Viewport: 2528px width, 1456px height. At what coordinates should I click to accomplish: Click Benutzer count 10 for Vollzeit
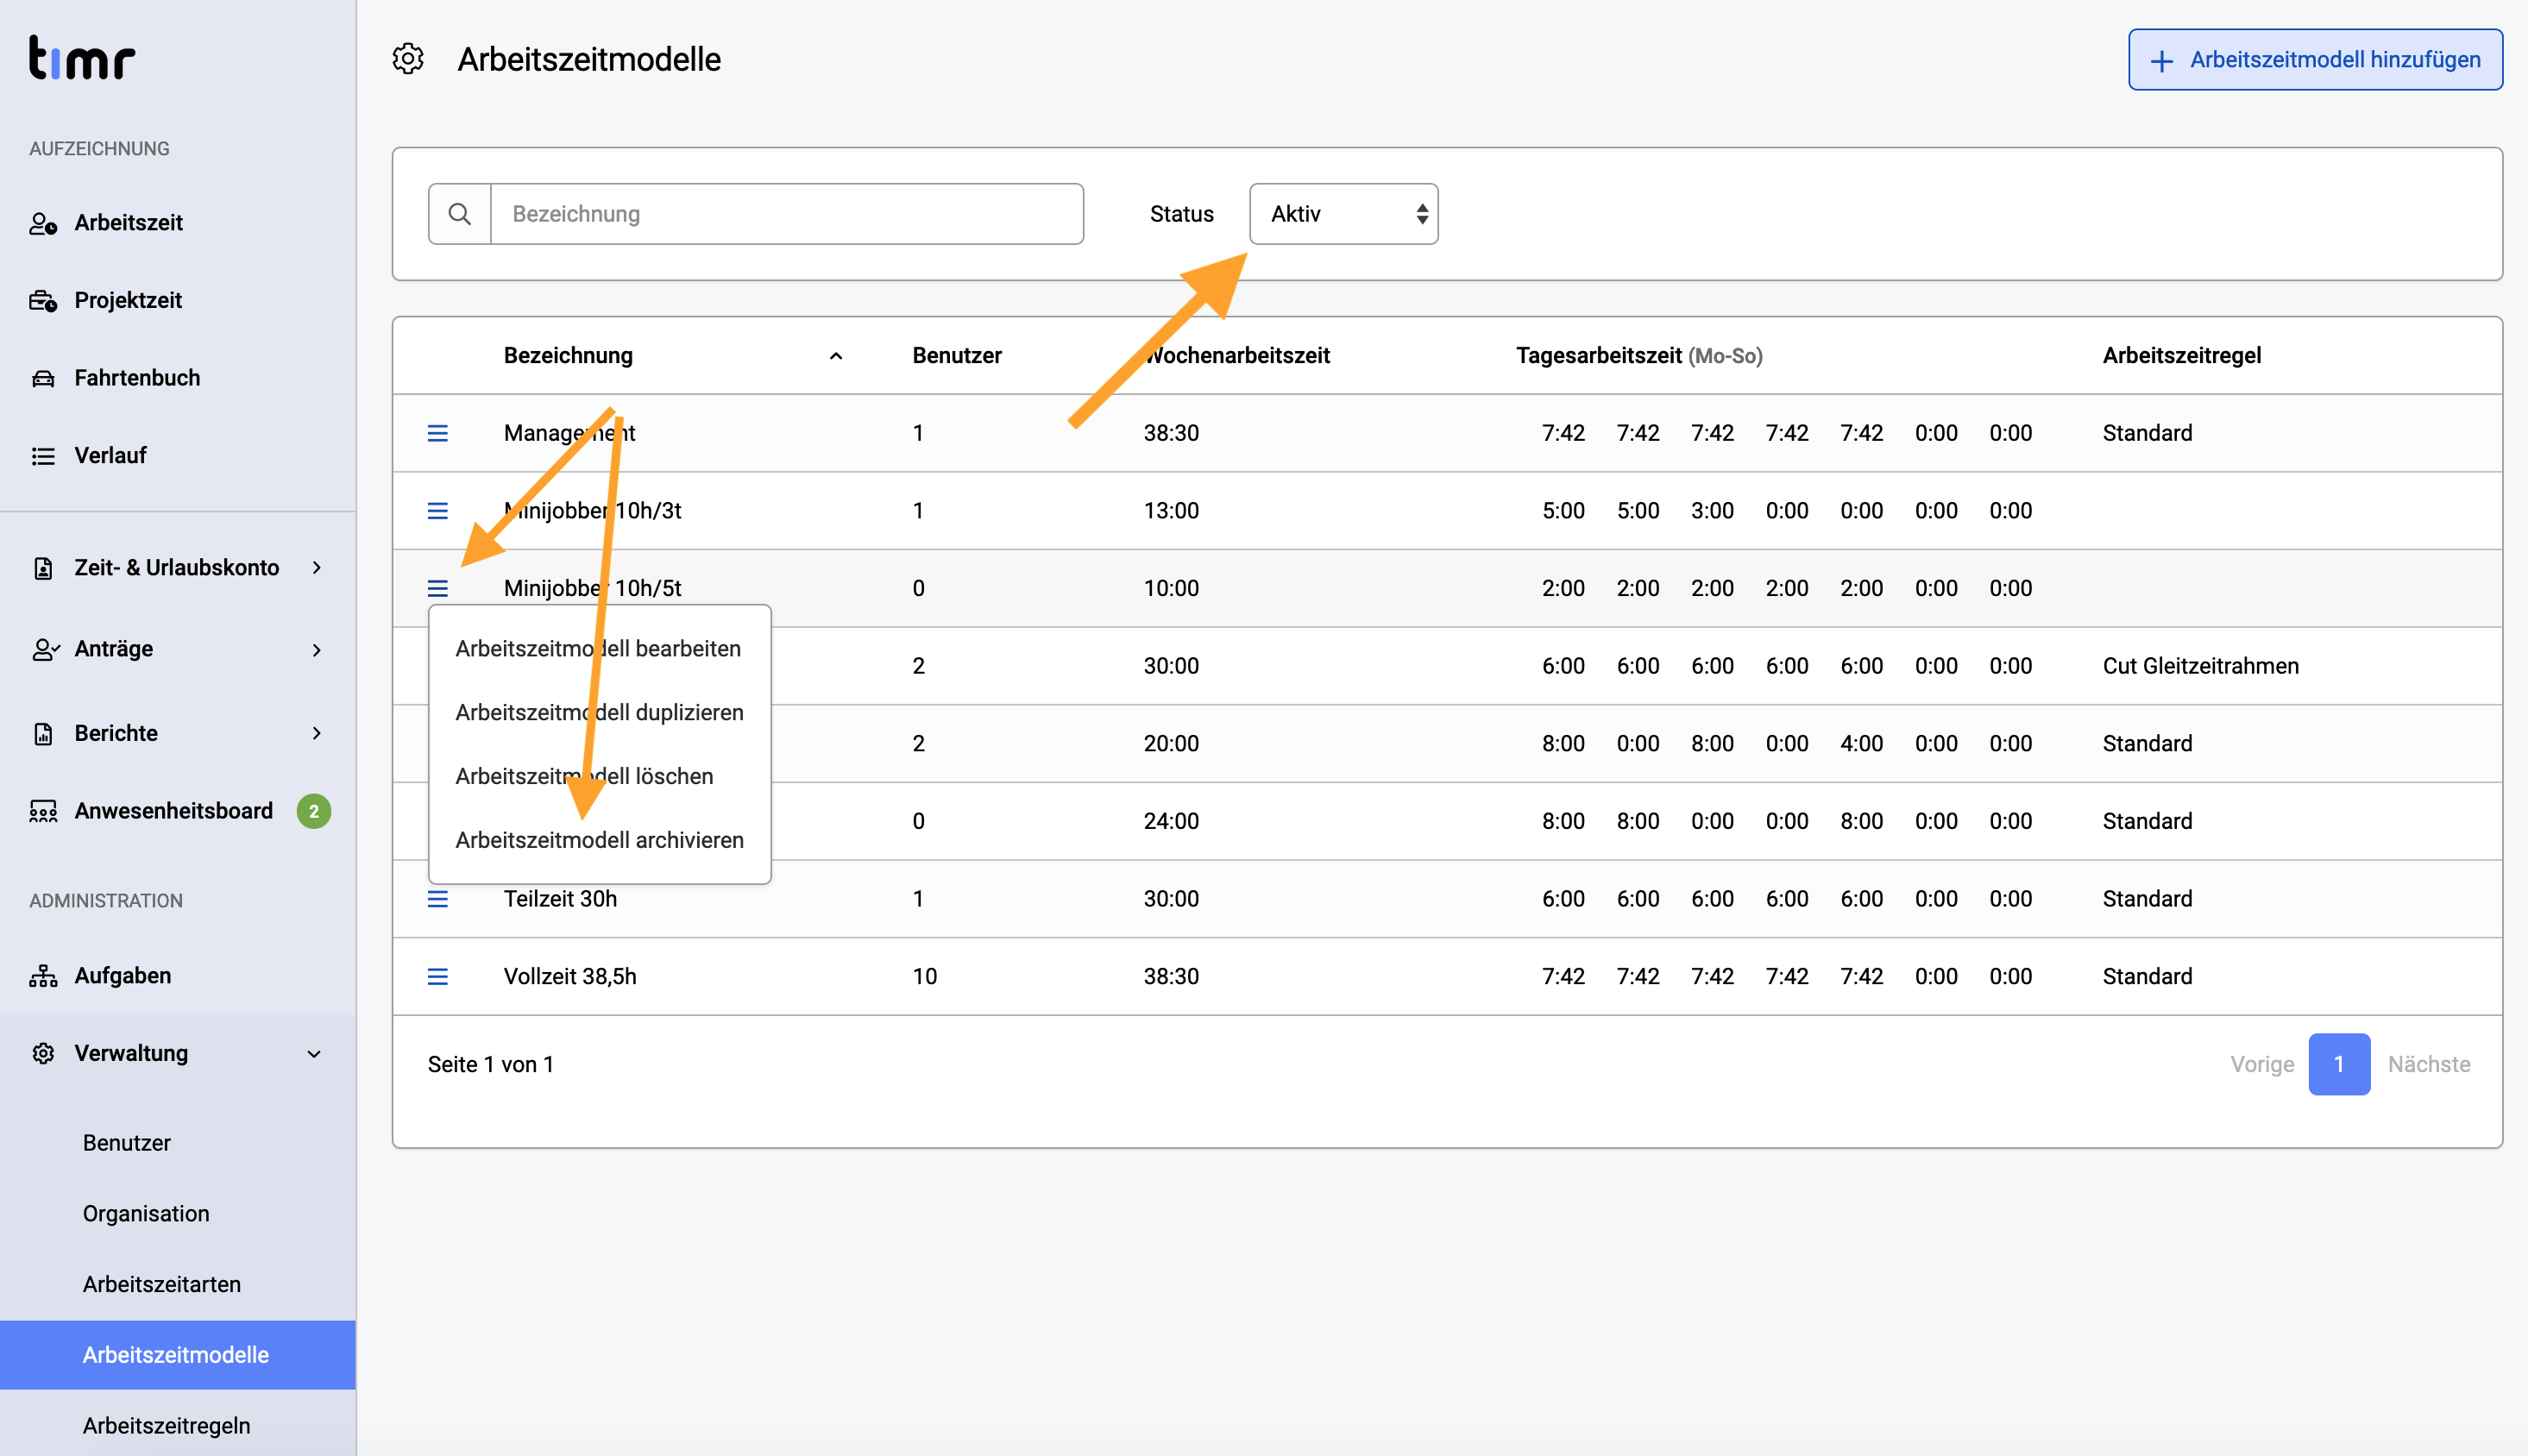point(924,976)
